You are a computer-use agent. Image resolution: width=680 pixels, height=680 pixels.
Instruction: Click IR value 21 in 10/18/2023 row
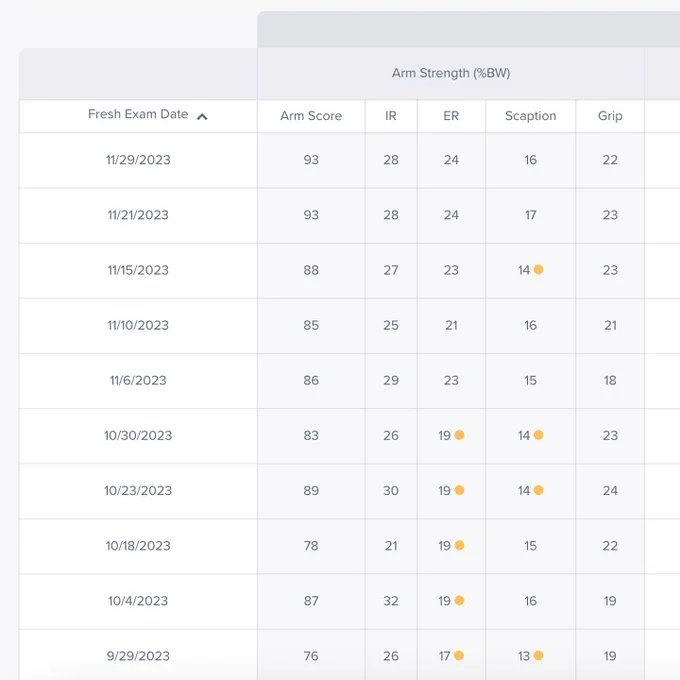click(x=391, y=546)
